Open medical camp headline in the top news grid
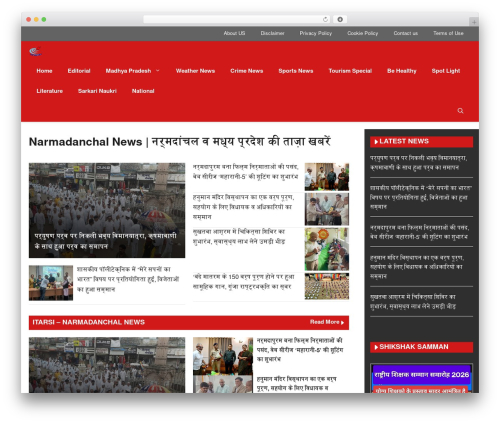Viewport: 500px width, 423px height. coord(239,236)
